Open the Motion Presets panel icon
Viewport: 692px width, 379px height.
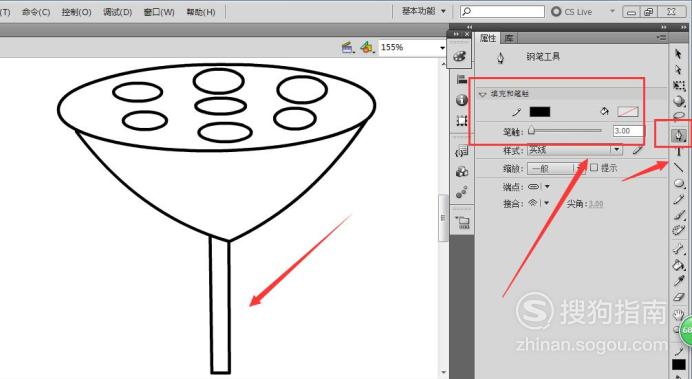pos(462,192)
